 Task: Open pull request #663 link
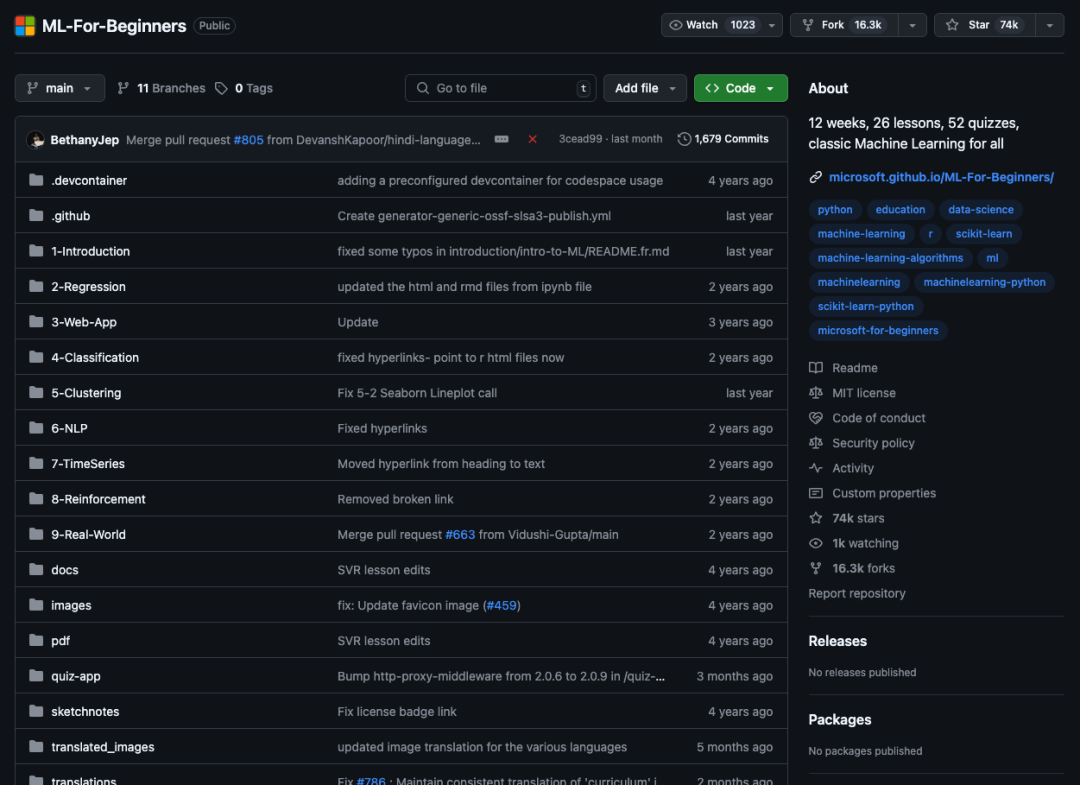[460, 534]
